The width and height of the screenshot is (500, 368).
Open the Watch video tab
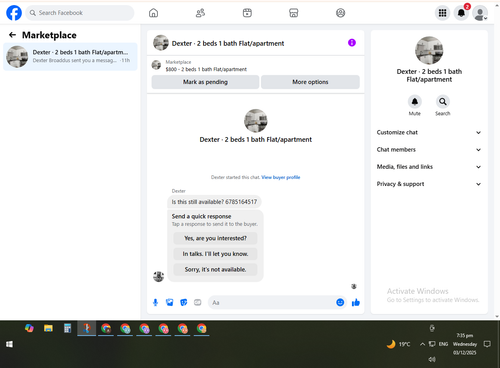click(247, 13)
